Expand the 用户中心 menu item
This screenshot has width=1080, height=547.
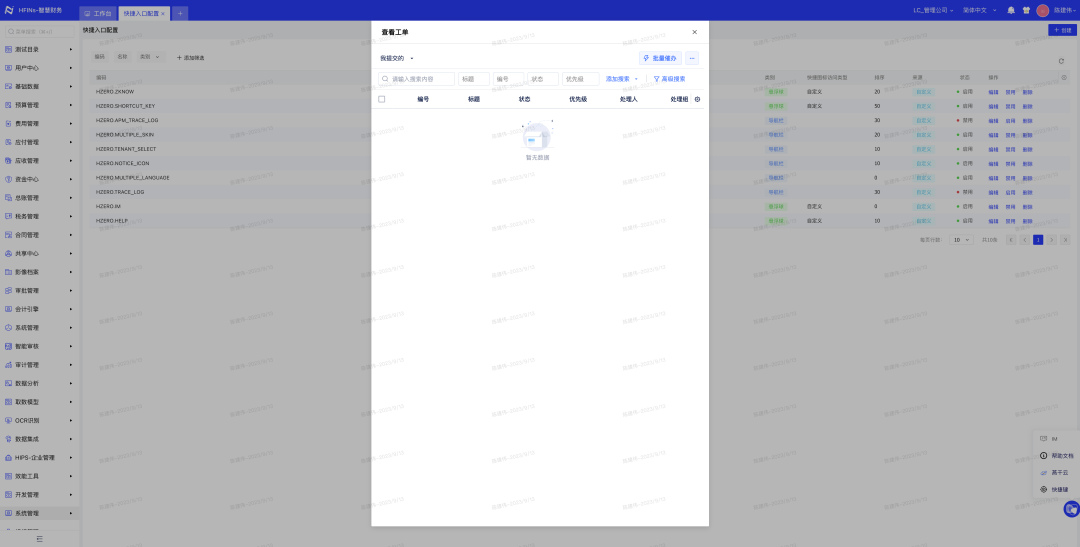tap(38, 68)
